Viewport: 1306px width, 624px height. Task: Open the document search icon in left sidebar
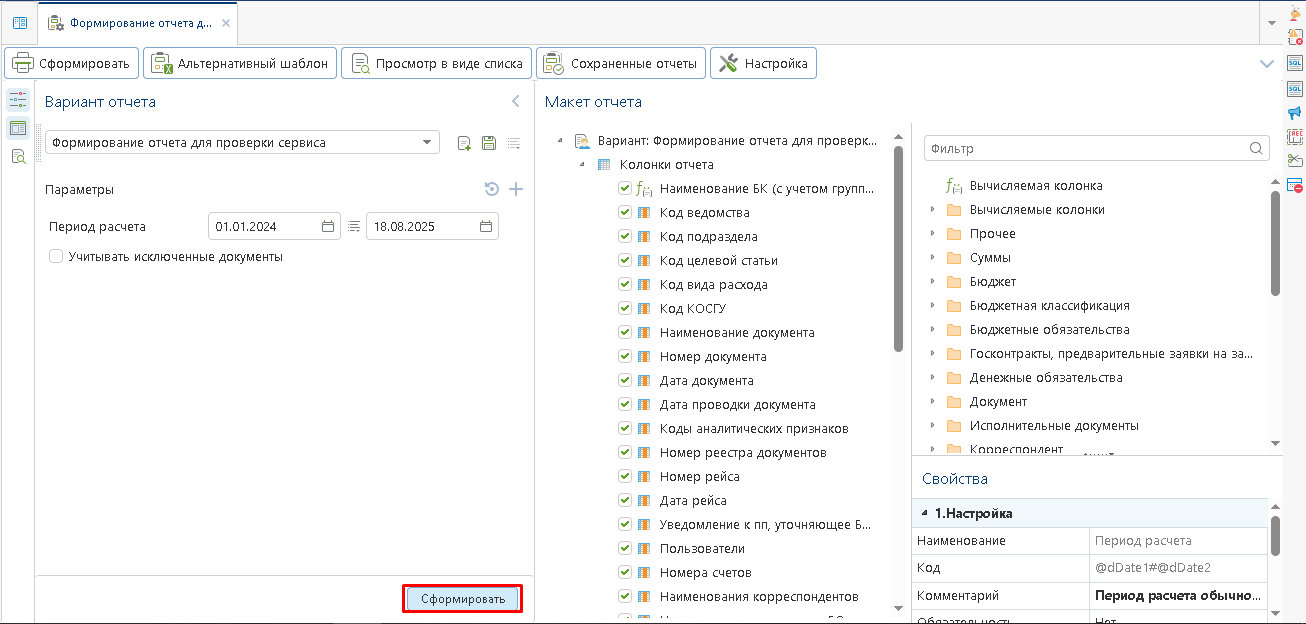tap(18, 156)
